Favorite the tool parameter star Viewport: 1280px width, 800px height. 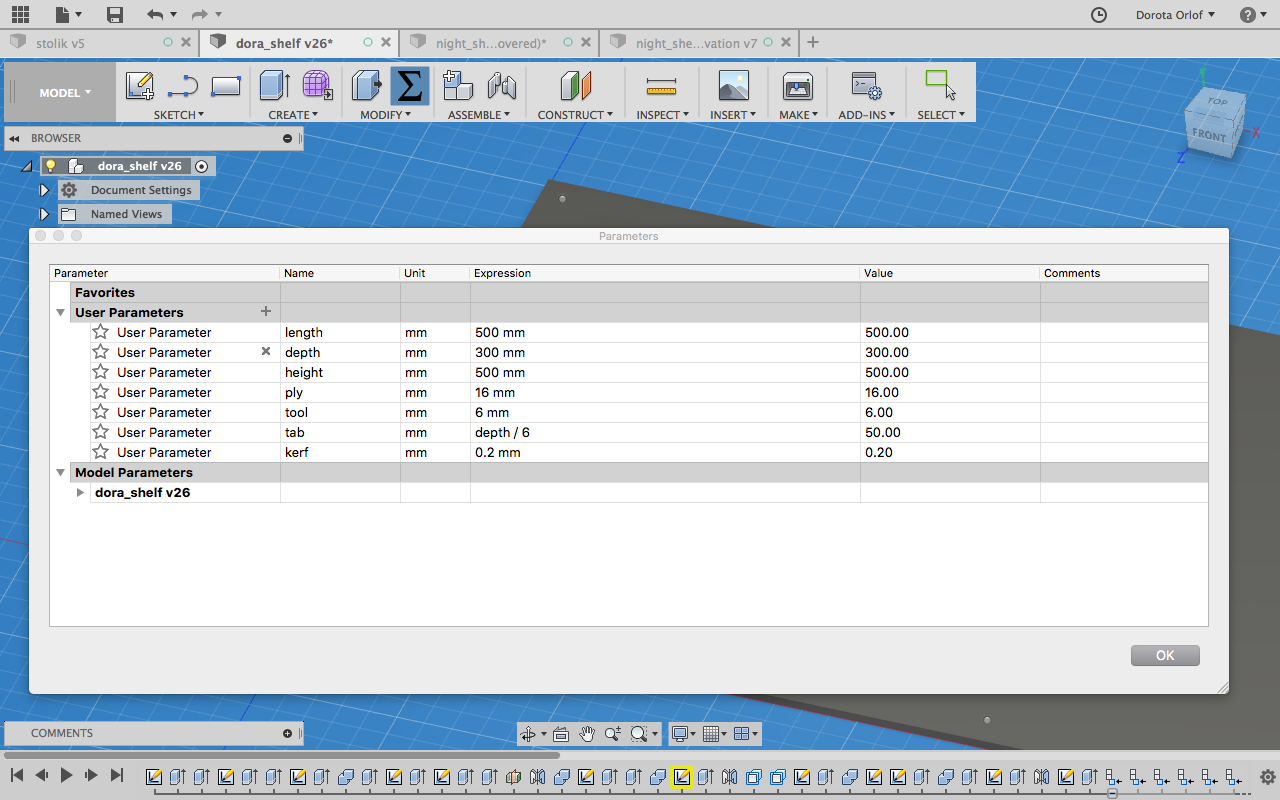100,412
